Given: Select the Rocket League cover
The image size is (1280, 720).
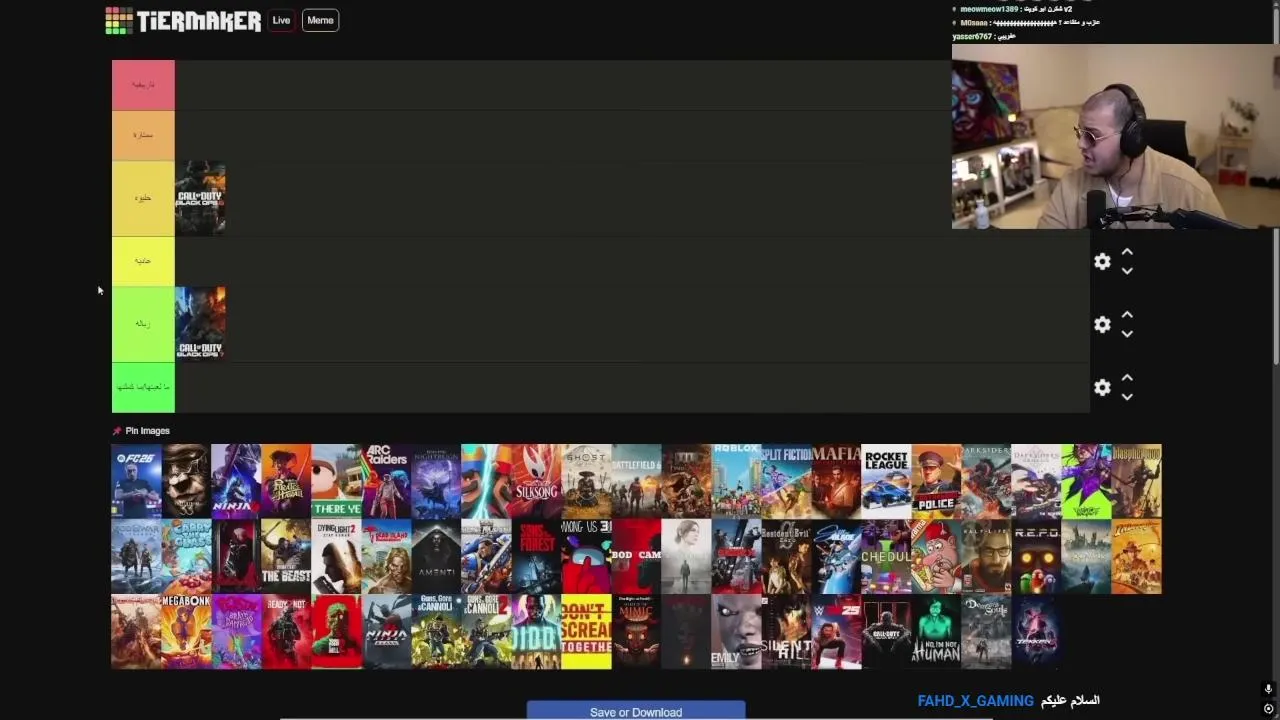Looking at the screenshot, I should [886, 481].
